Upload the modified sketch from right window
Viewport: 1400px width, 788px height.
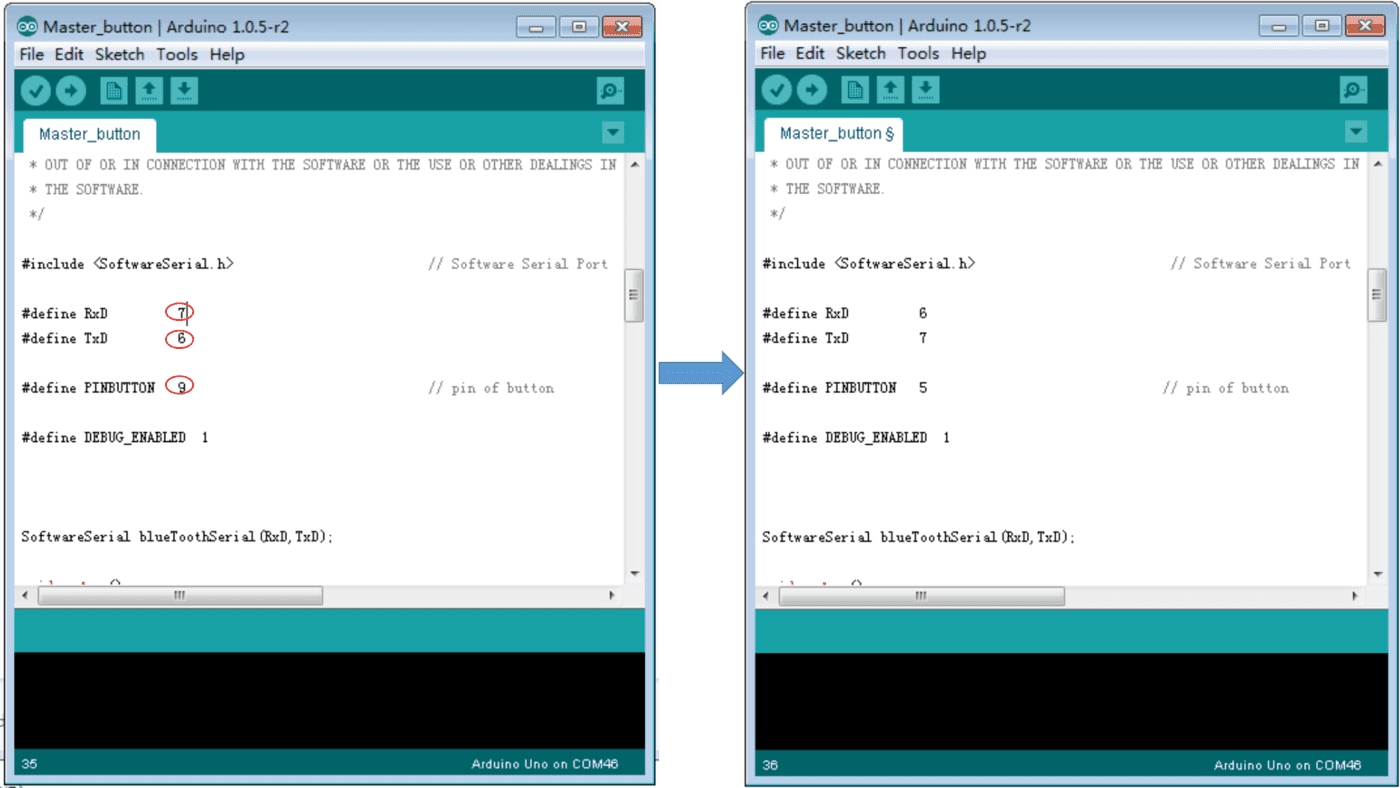[x=812, y=91]
